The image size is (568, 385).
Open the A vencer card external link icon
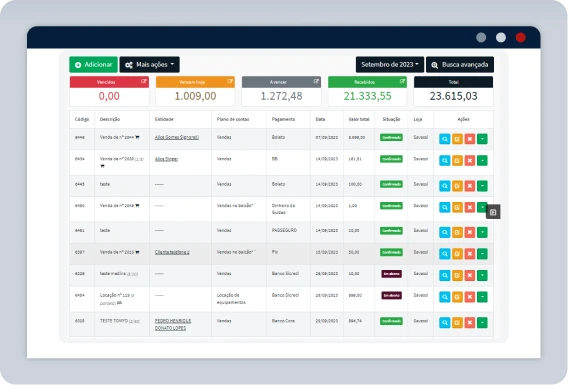click(316, 81)
